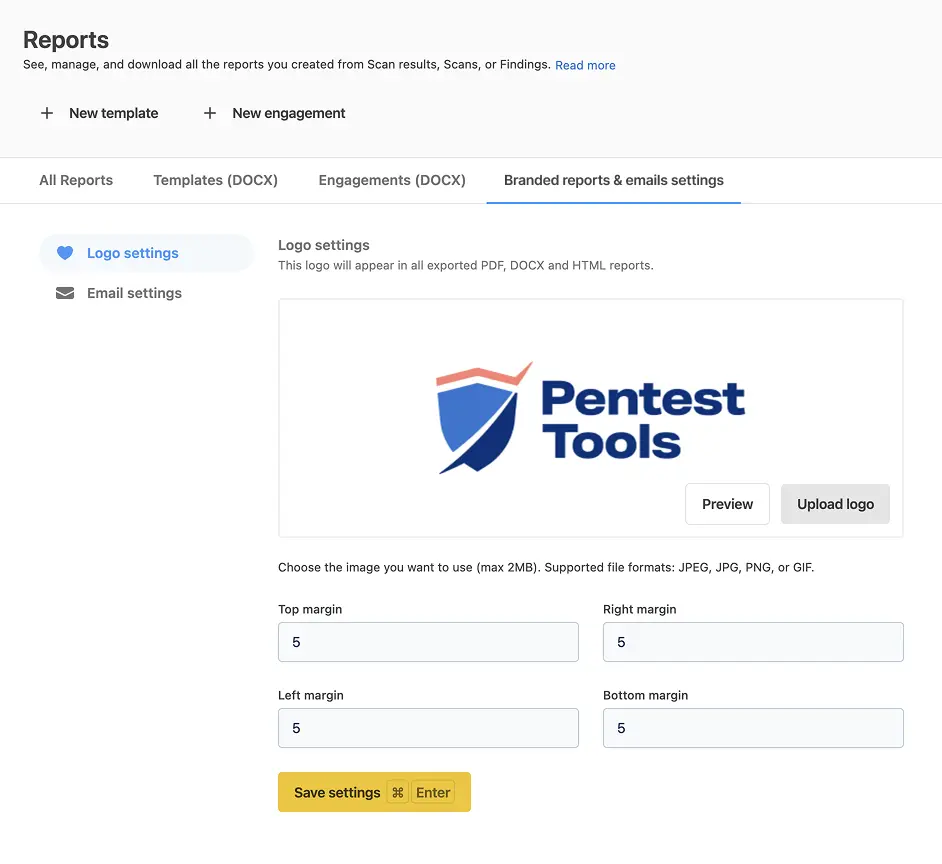942x864 pixels.
Task: Open Email settings text in the sidebar
Action: click(x=134, y=293)
